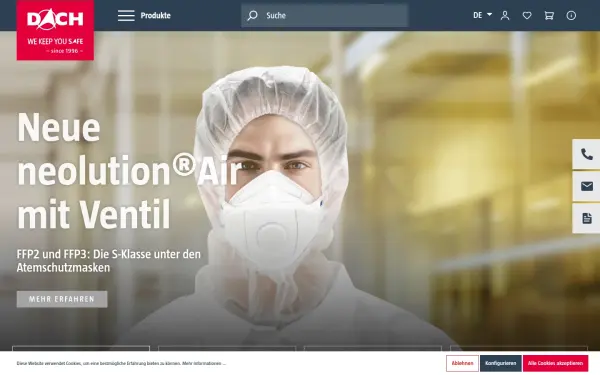Click the Produkte menu label
600x375 pixels.
(x=155, y=16)
